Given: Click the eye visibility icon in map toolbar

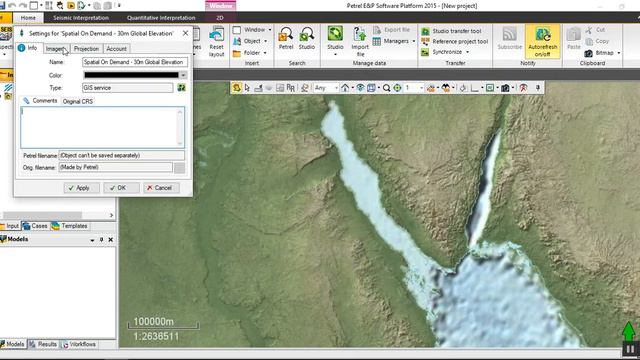Looking at the screenshot, I should point(360,88).
